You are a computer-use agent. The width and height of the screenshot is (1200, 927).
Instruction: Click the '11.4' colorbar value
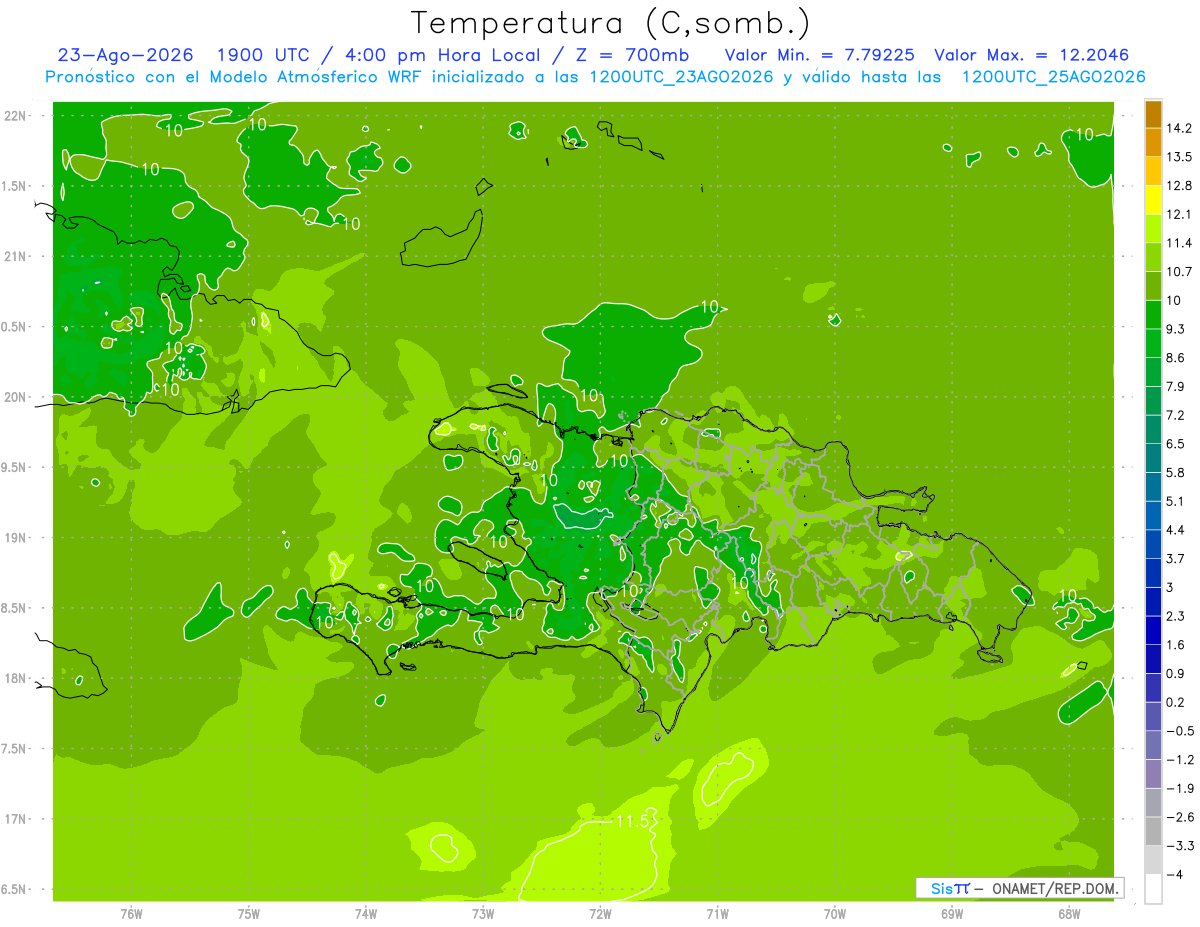click(1179, 243)
